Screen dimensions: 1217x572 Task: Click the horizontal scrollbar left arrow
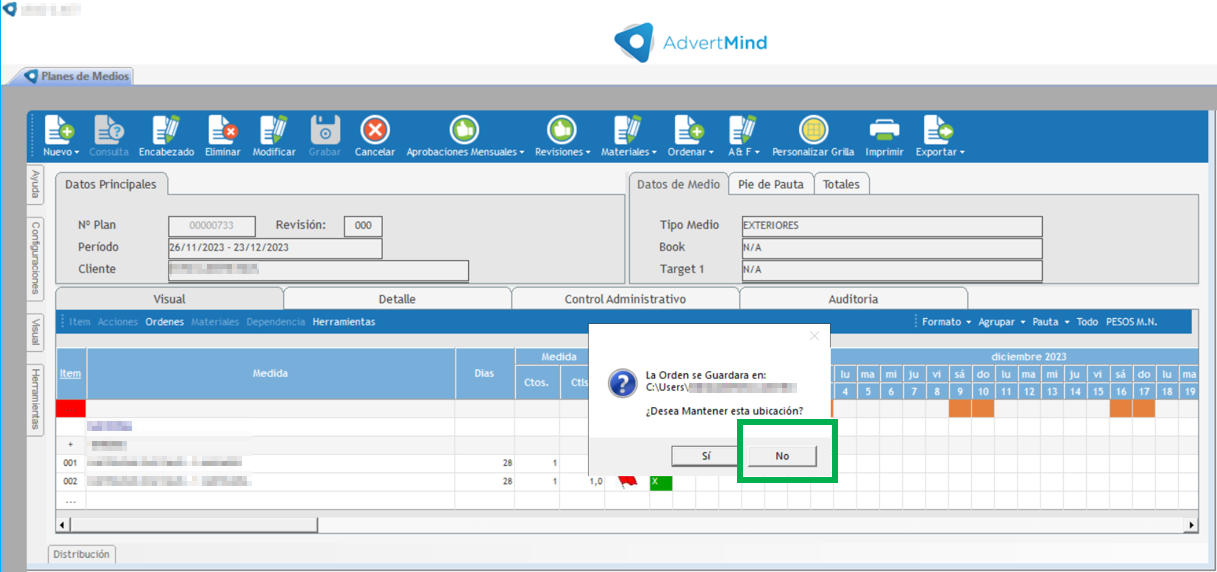[x=64, y=525]
